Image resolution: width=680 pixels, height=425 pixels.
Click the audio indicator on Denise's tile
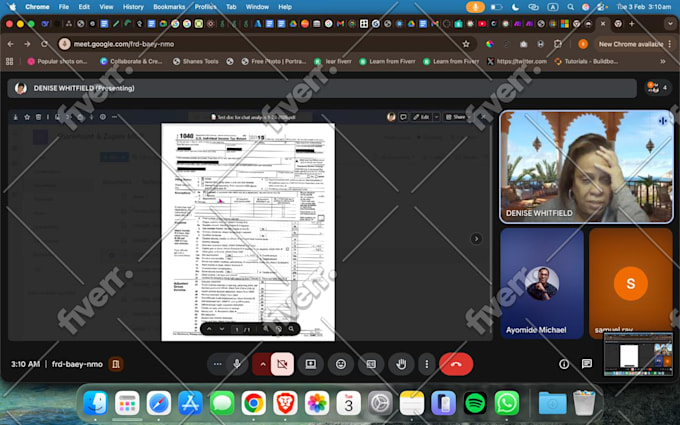click(x=662, y=121)
